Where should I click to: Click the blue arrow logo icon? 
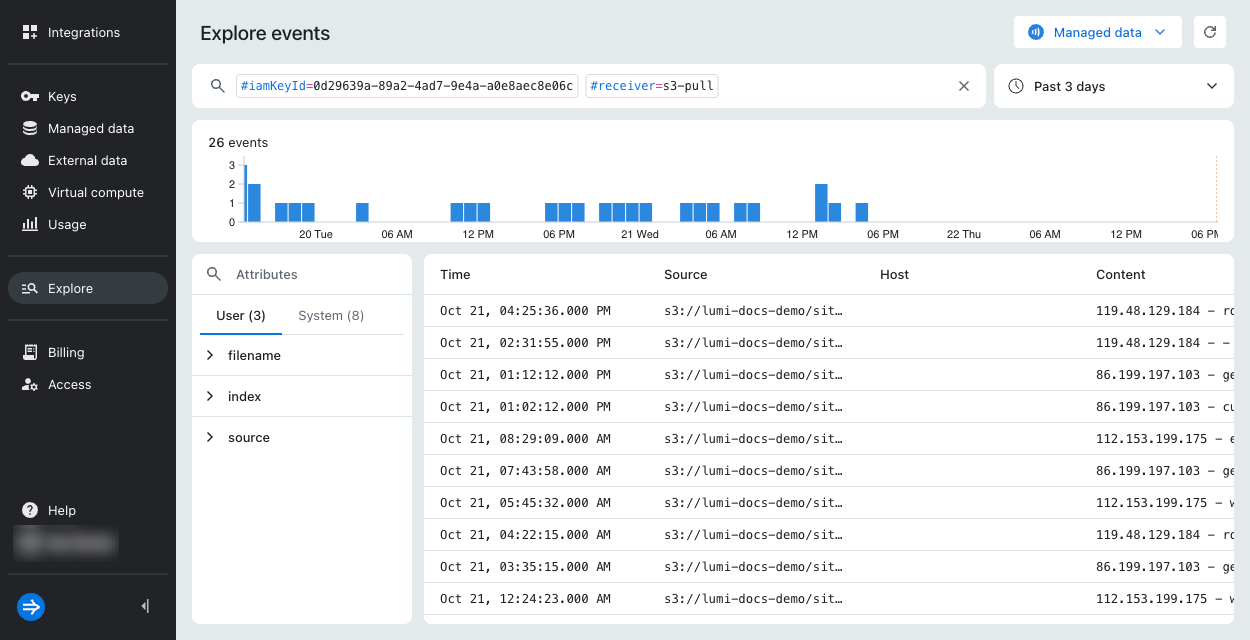coord(31,606)
